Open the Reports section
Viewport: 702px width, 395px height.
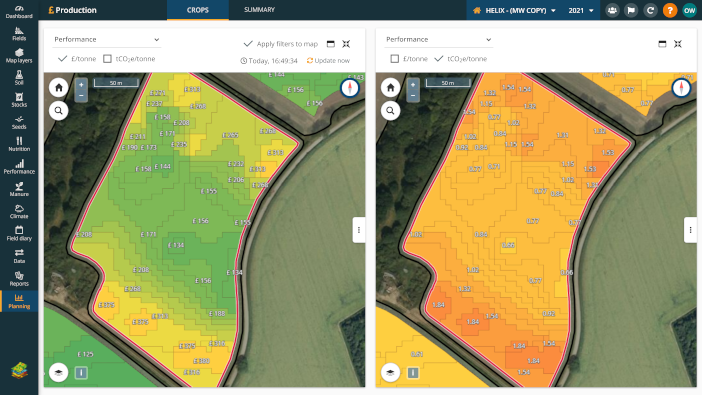click(19, 279)
